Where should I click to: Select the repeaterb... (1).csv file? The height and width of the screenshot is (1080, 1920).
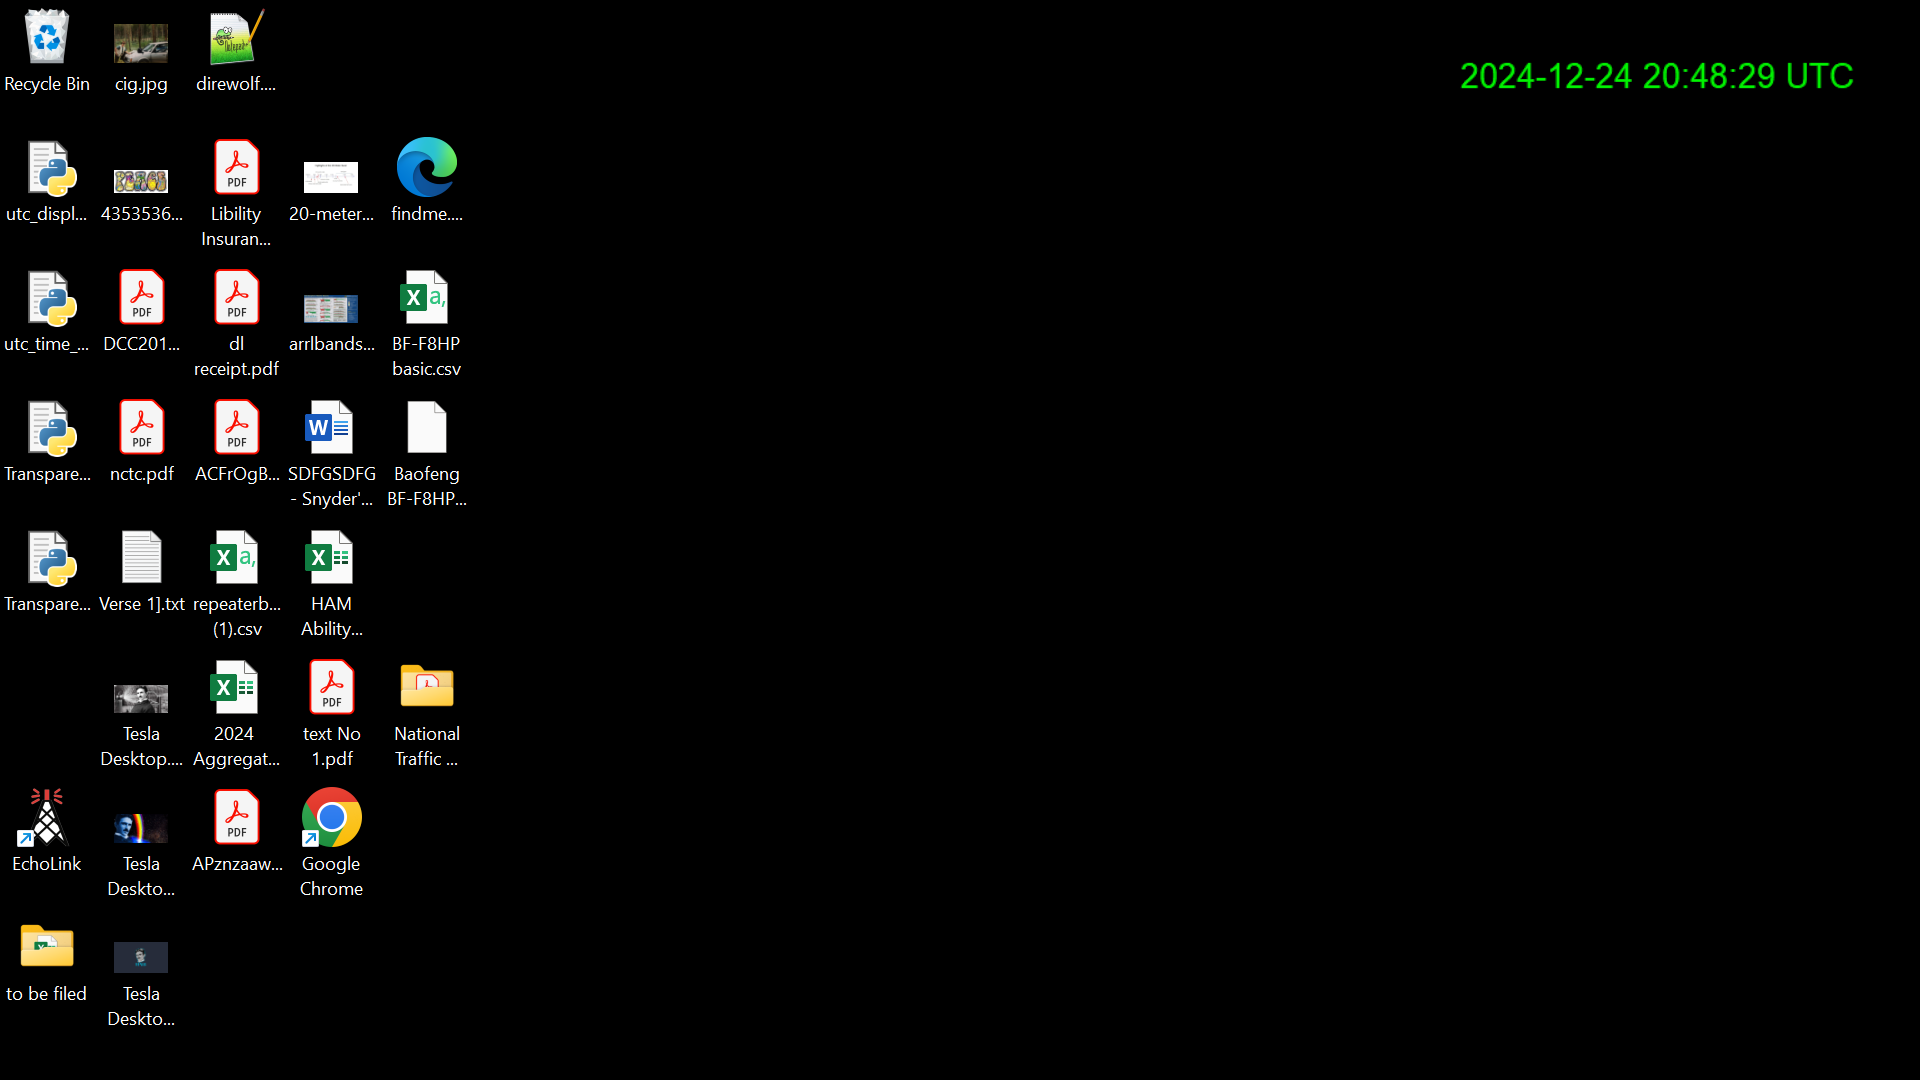[x=236, y=584]
